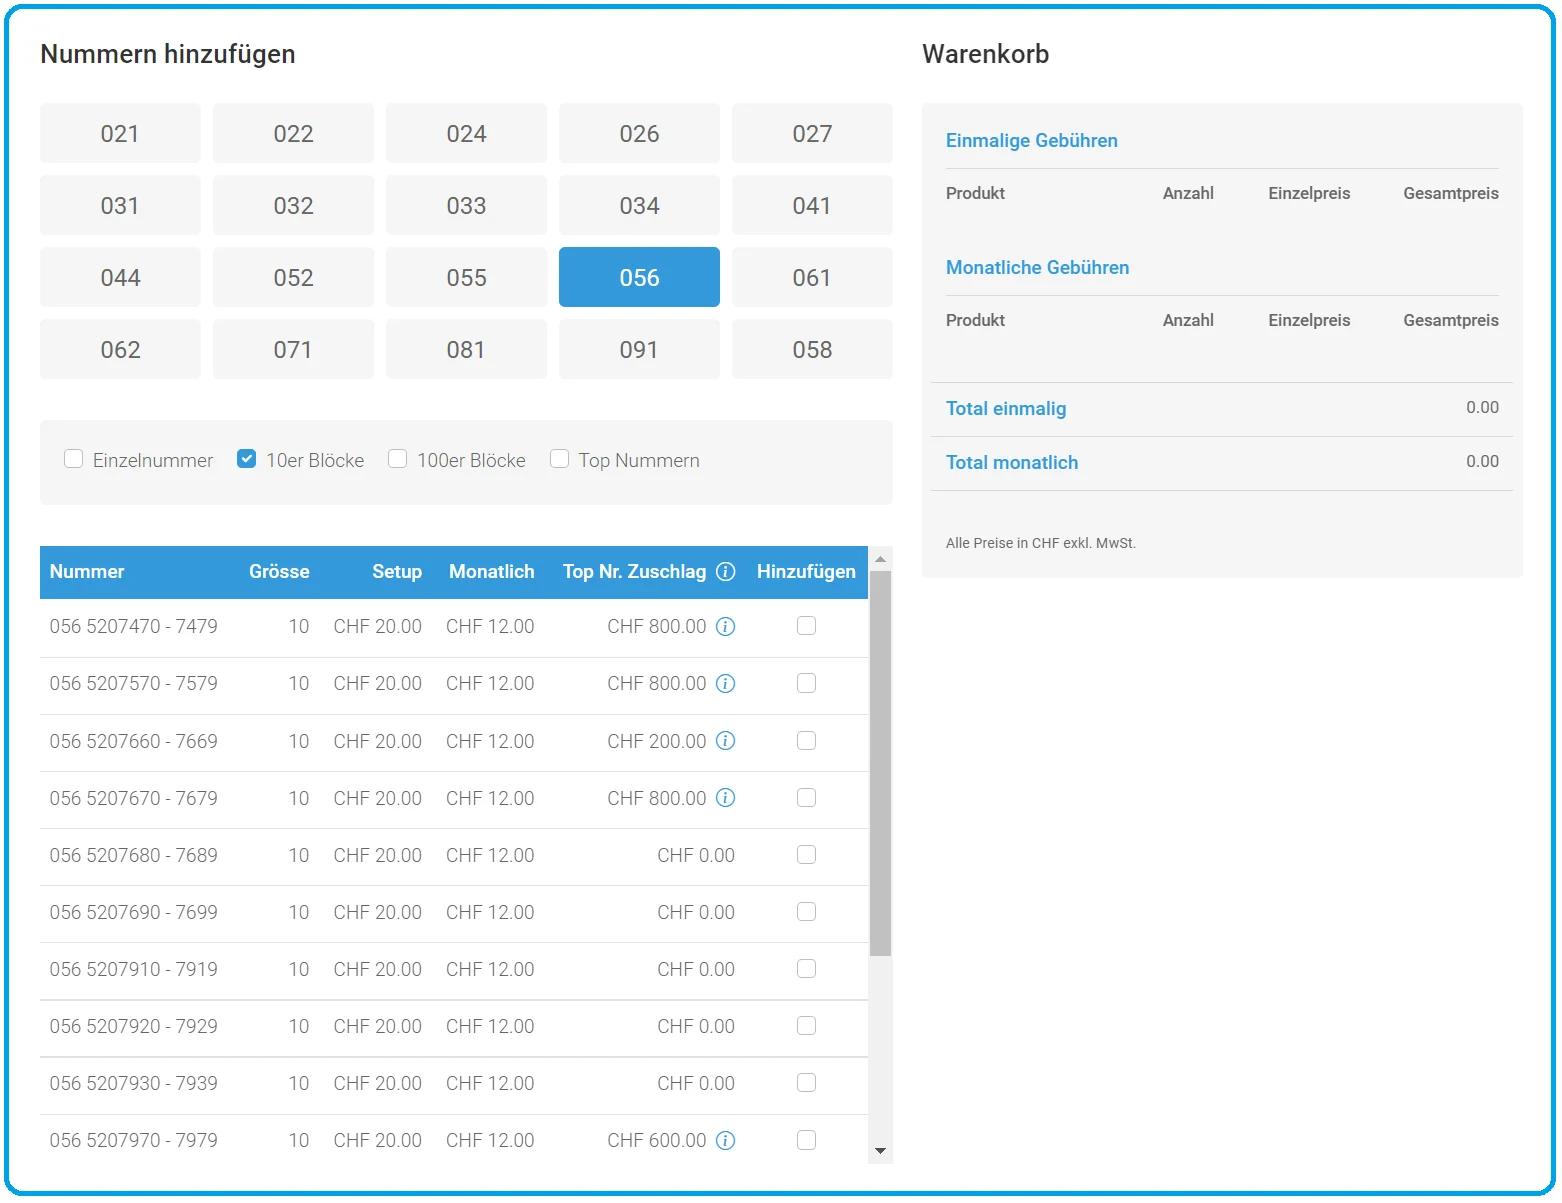Tick the 100er Blöcke checkbox

397,459
